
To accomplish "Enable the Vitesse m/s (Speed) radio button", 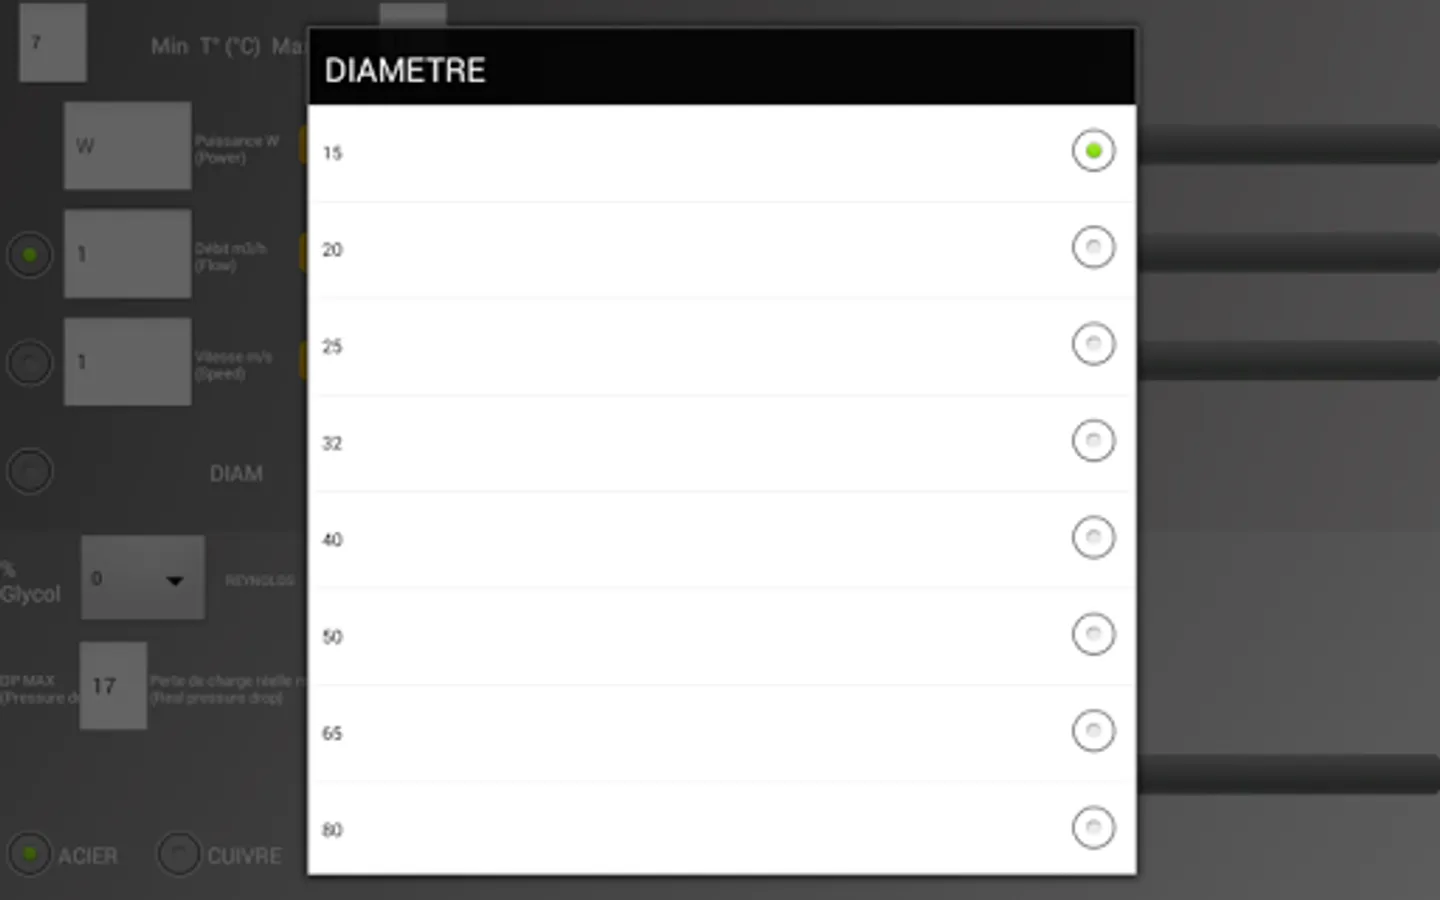I will [x=30, y=362].
